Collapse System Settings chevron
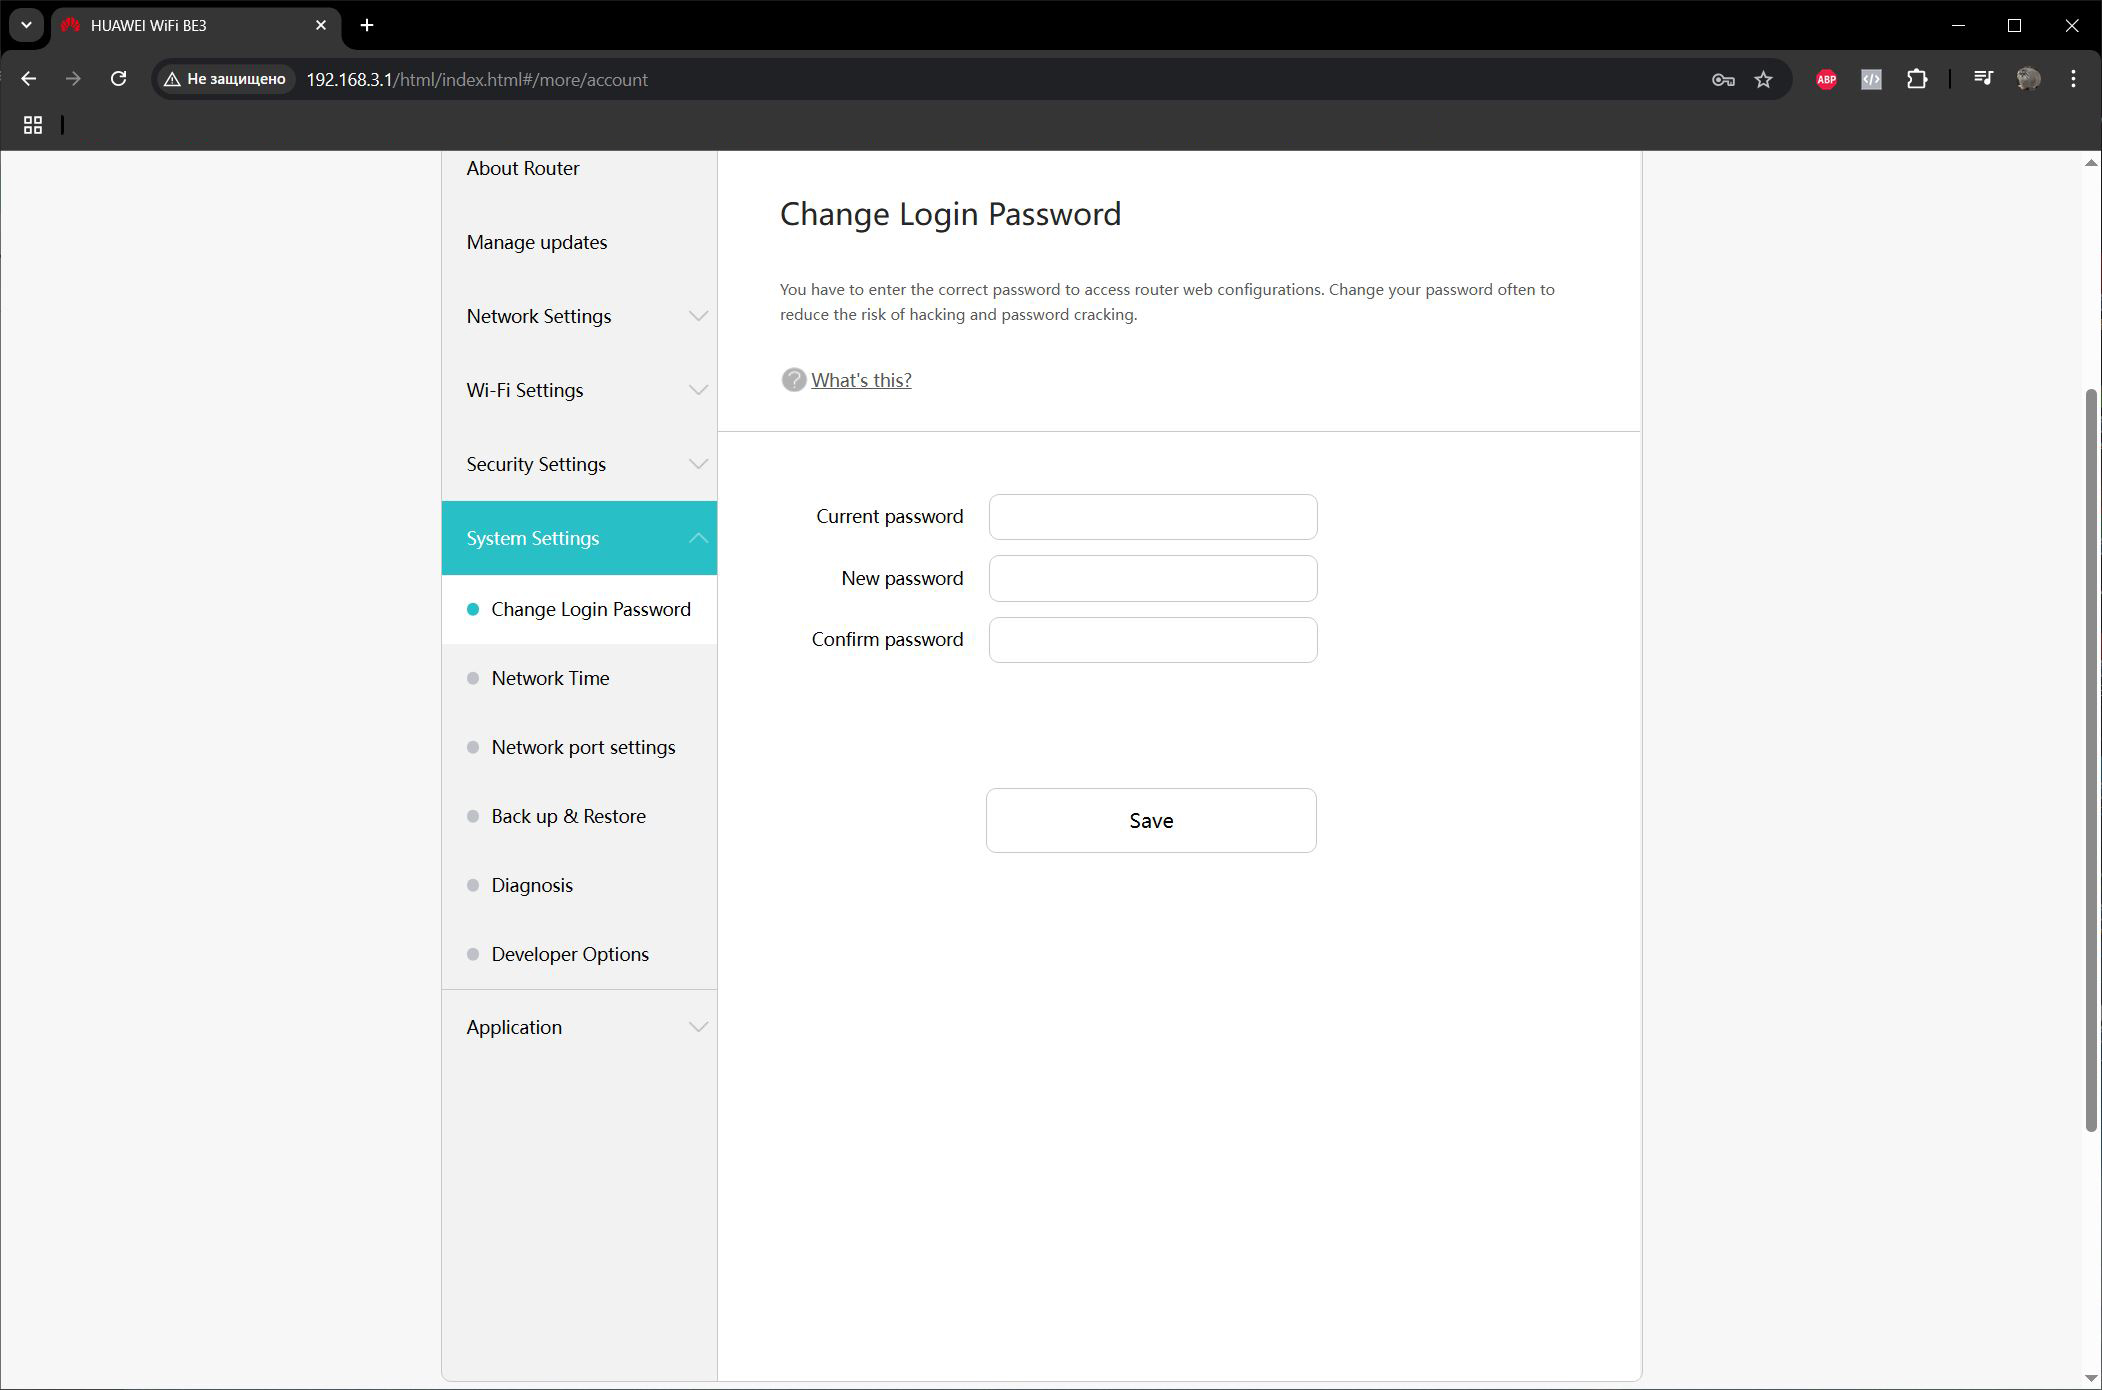2102x1390 pixels. (x=698, y=538)
